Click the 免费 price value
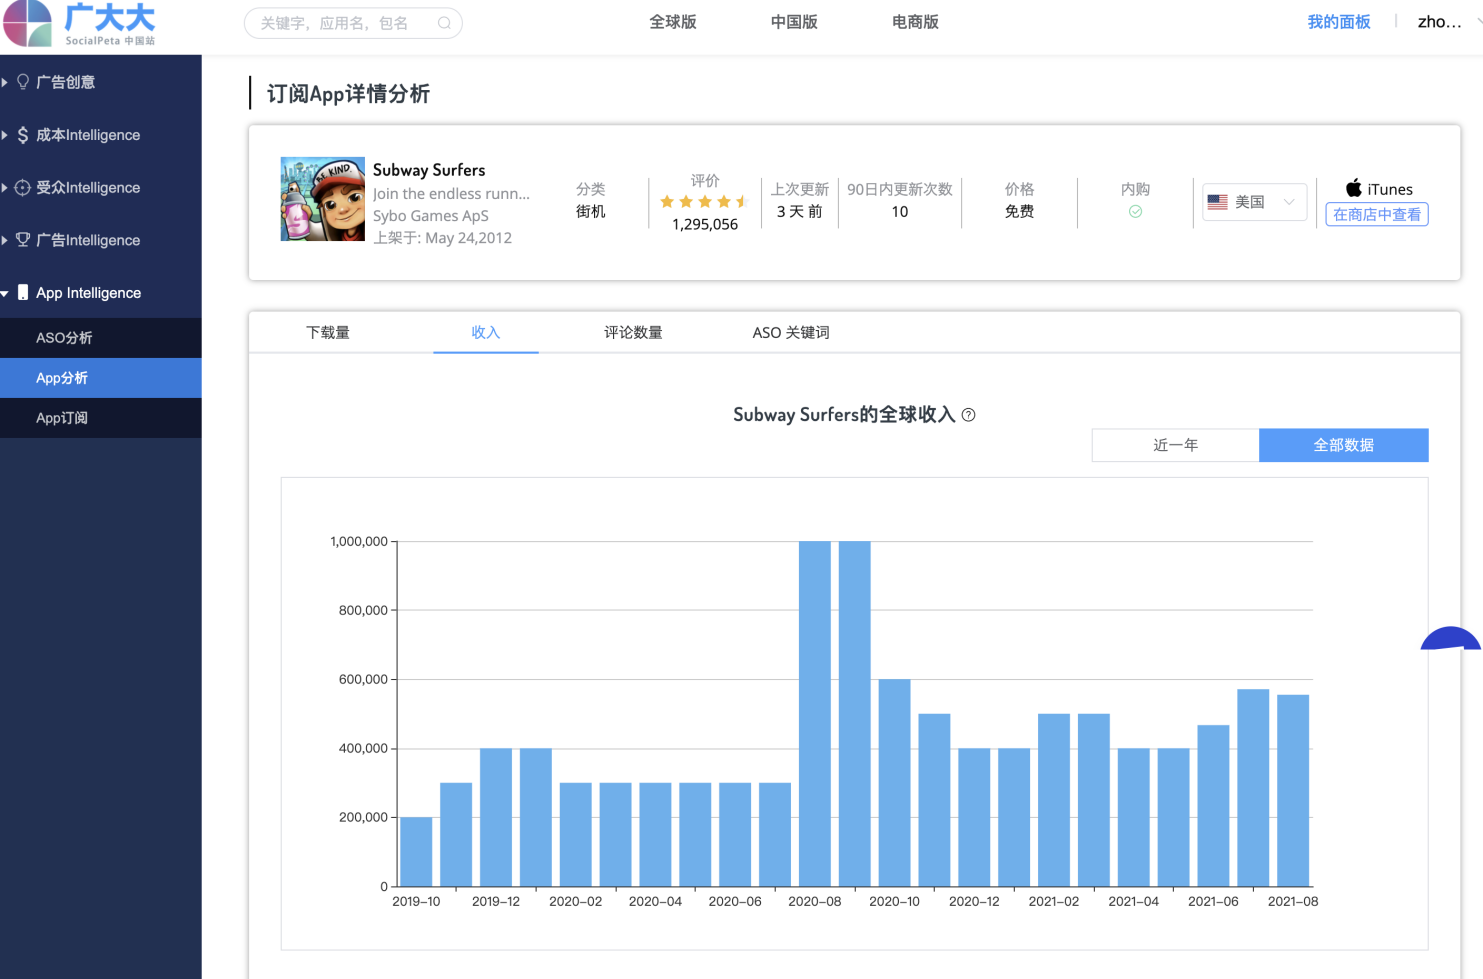Screen dimensions: 1483x979 (1019, 211)
